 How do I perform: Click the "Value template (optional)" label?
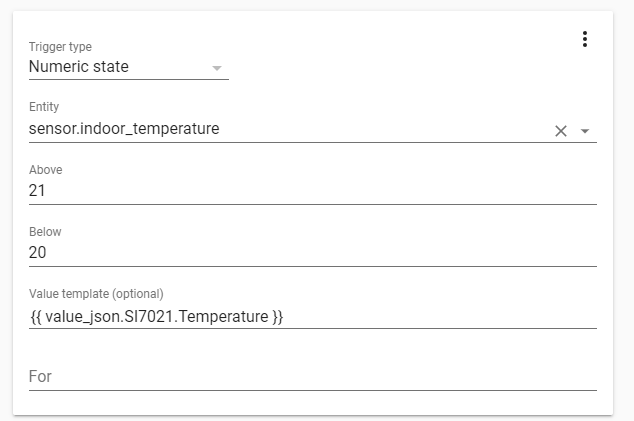pyautogui.click(x=96, y=294)
